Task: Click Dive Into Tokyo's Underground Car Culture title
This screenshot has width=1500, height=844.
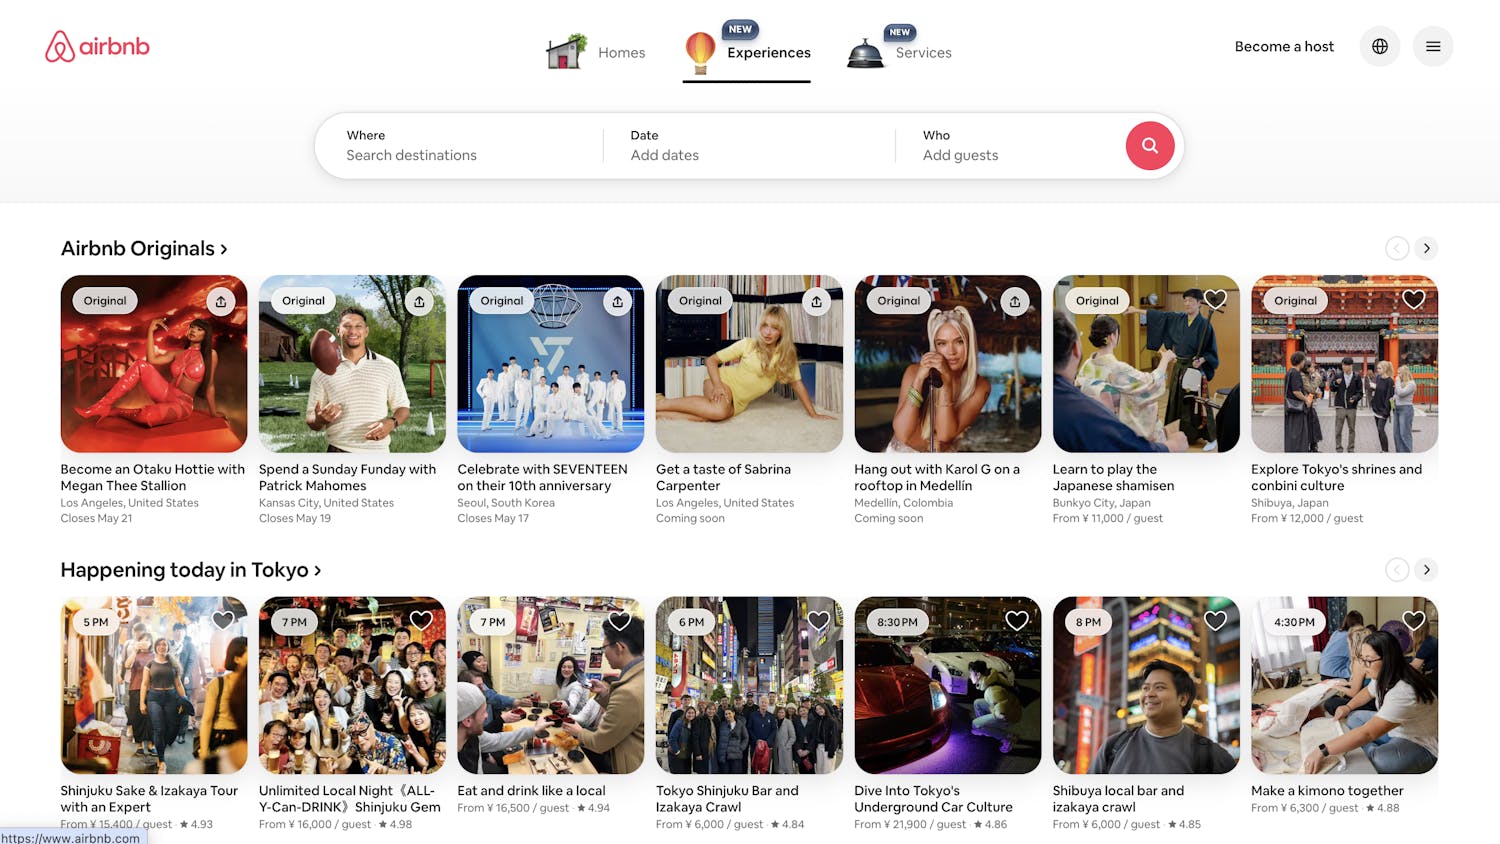Action: click(933, 799)
